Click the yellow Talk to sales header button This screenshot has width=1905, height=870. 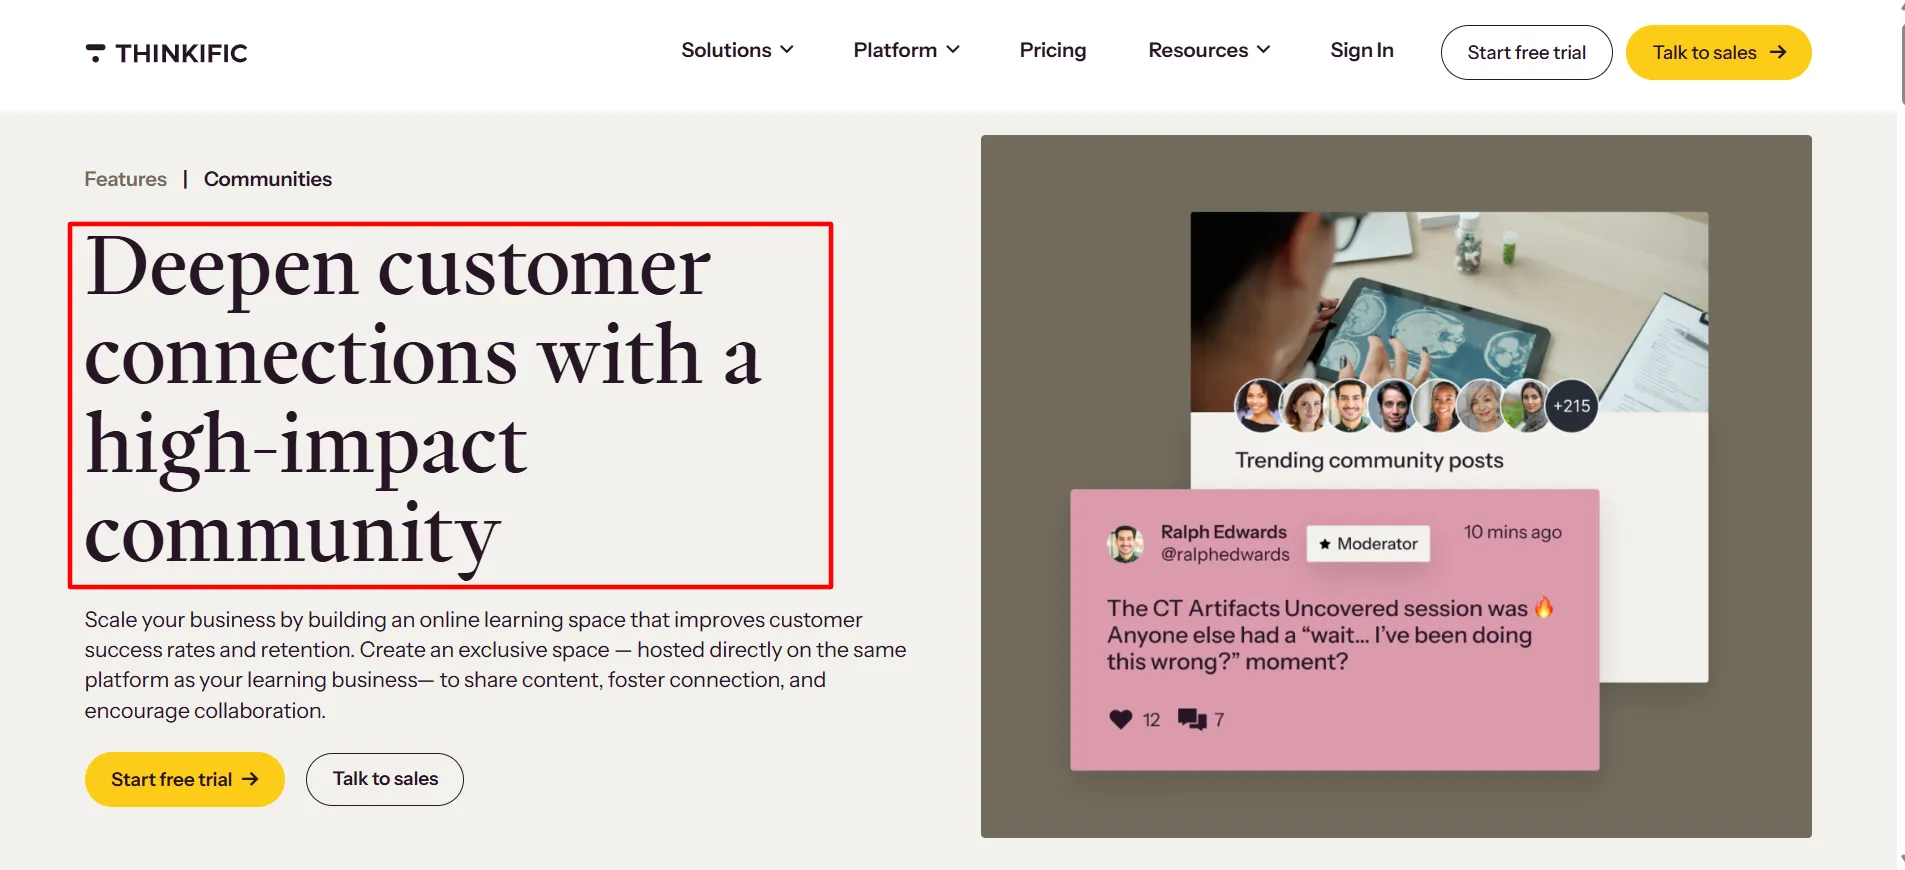coord(1719,52)
